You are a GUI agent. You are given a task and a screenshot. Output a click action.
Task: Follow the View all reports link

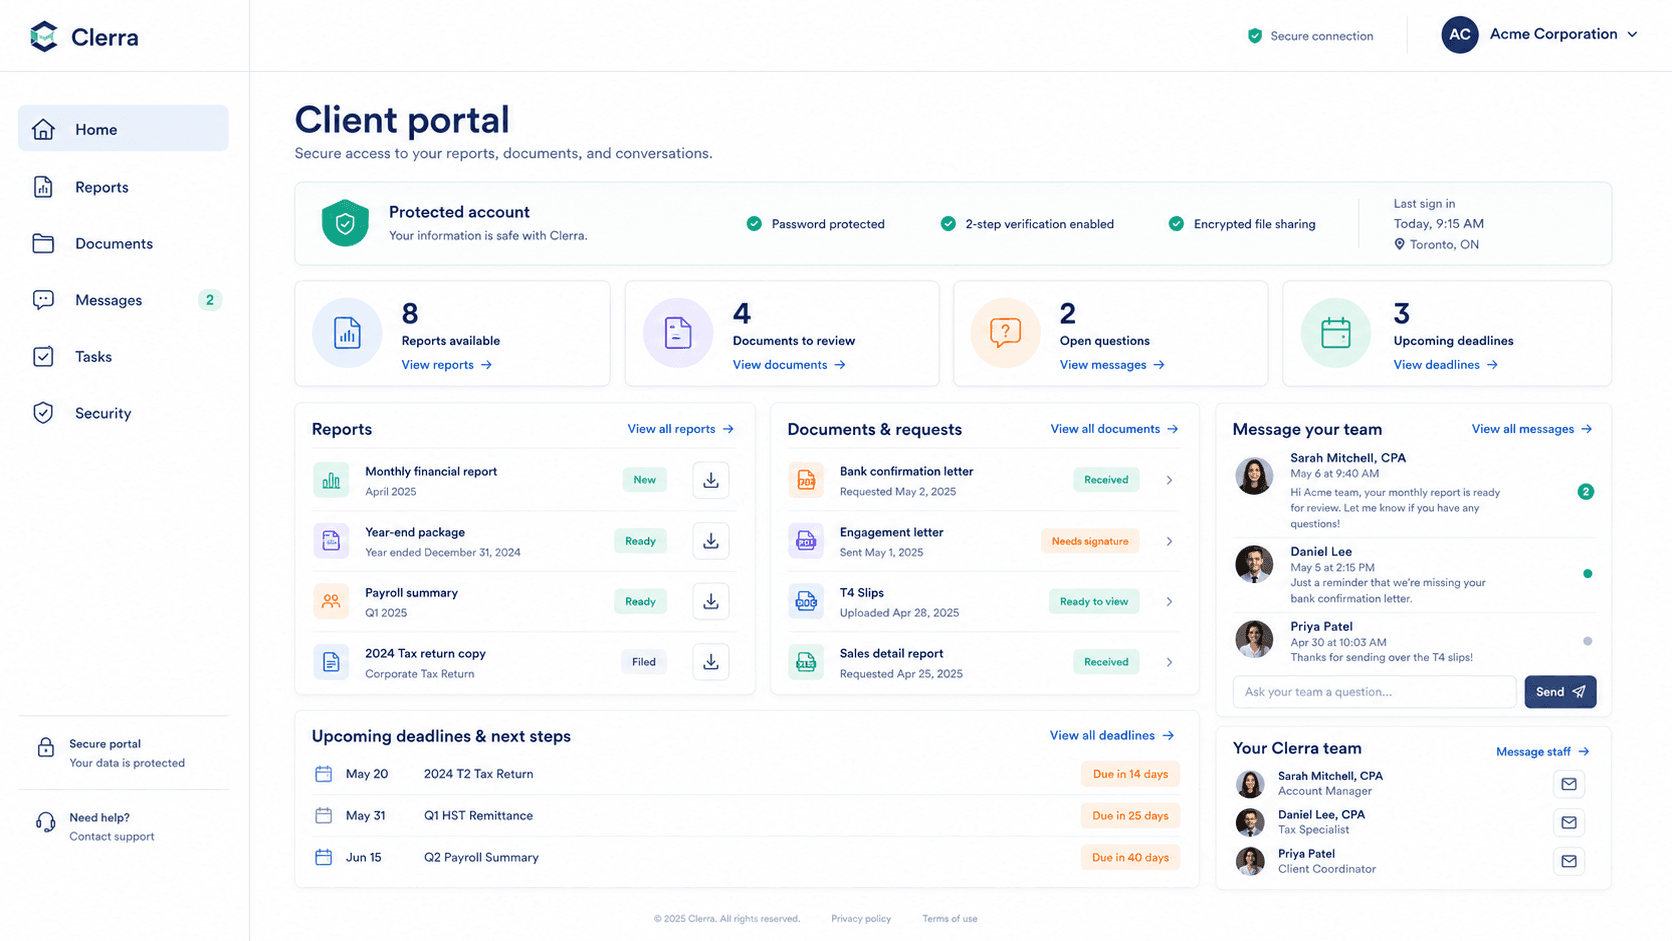click(680, 429)
